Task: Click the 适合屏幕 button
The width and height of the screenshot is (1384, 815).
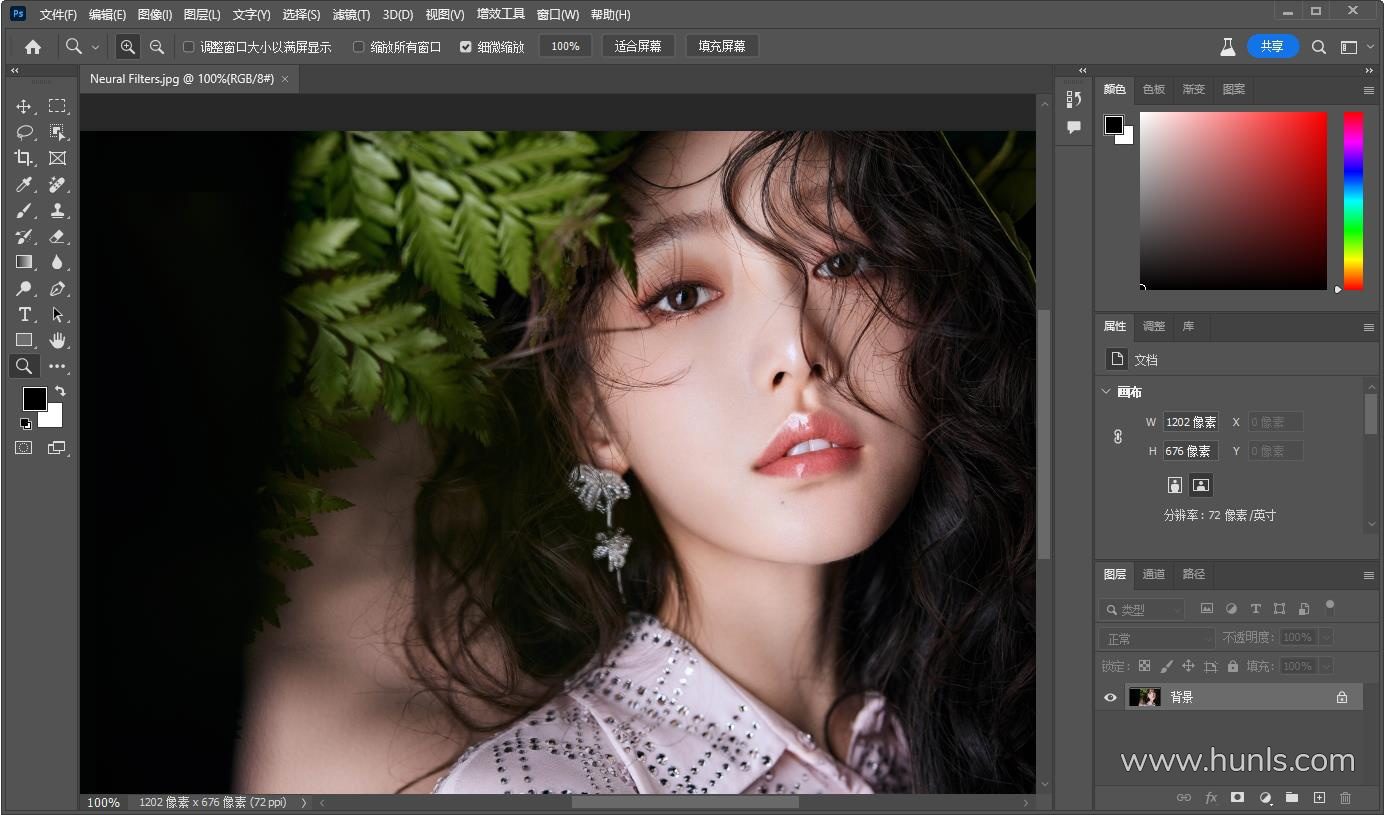Action: click(x=638, y=46)
